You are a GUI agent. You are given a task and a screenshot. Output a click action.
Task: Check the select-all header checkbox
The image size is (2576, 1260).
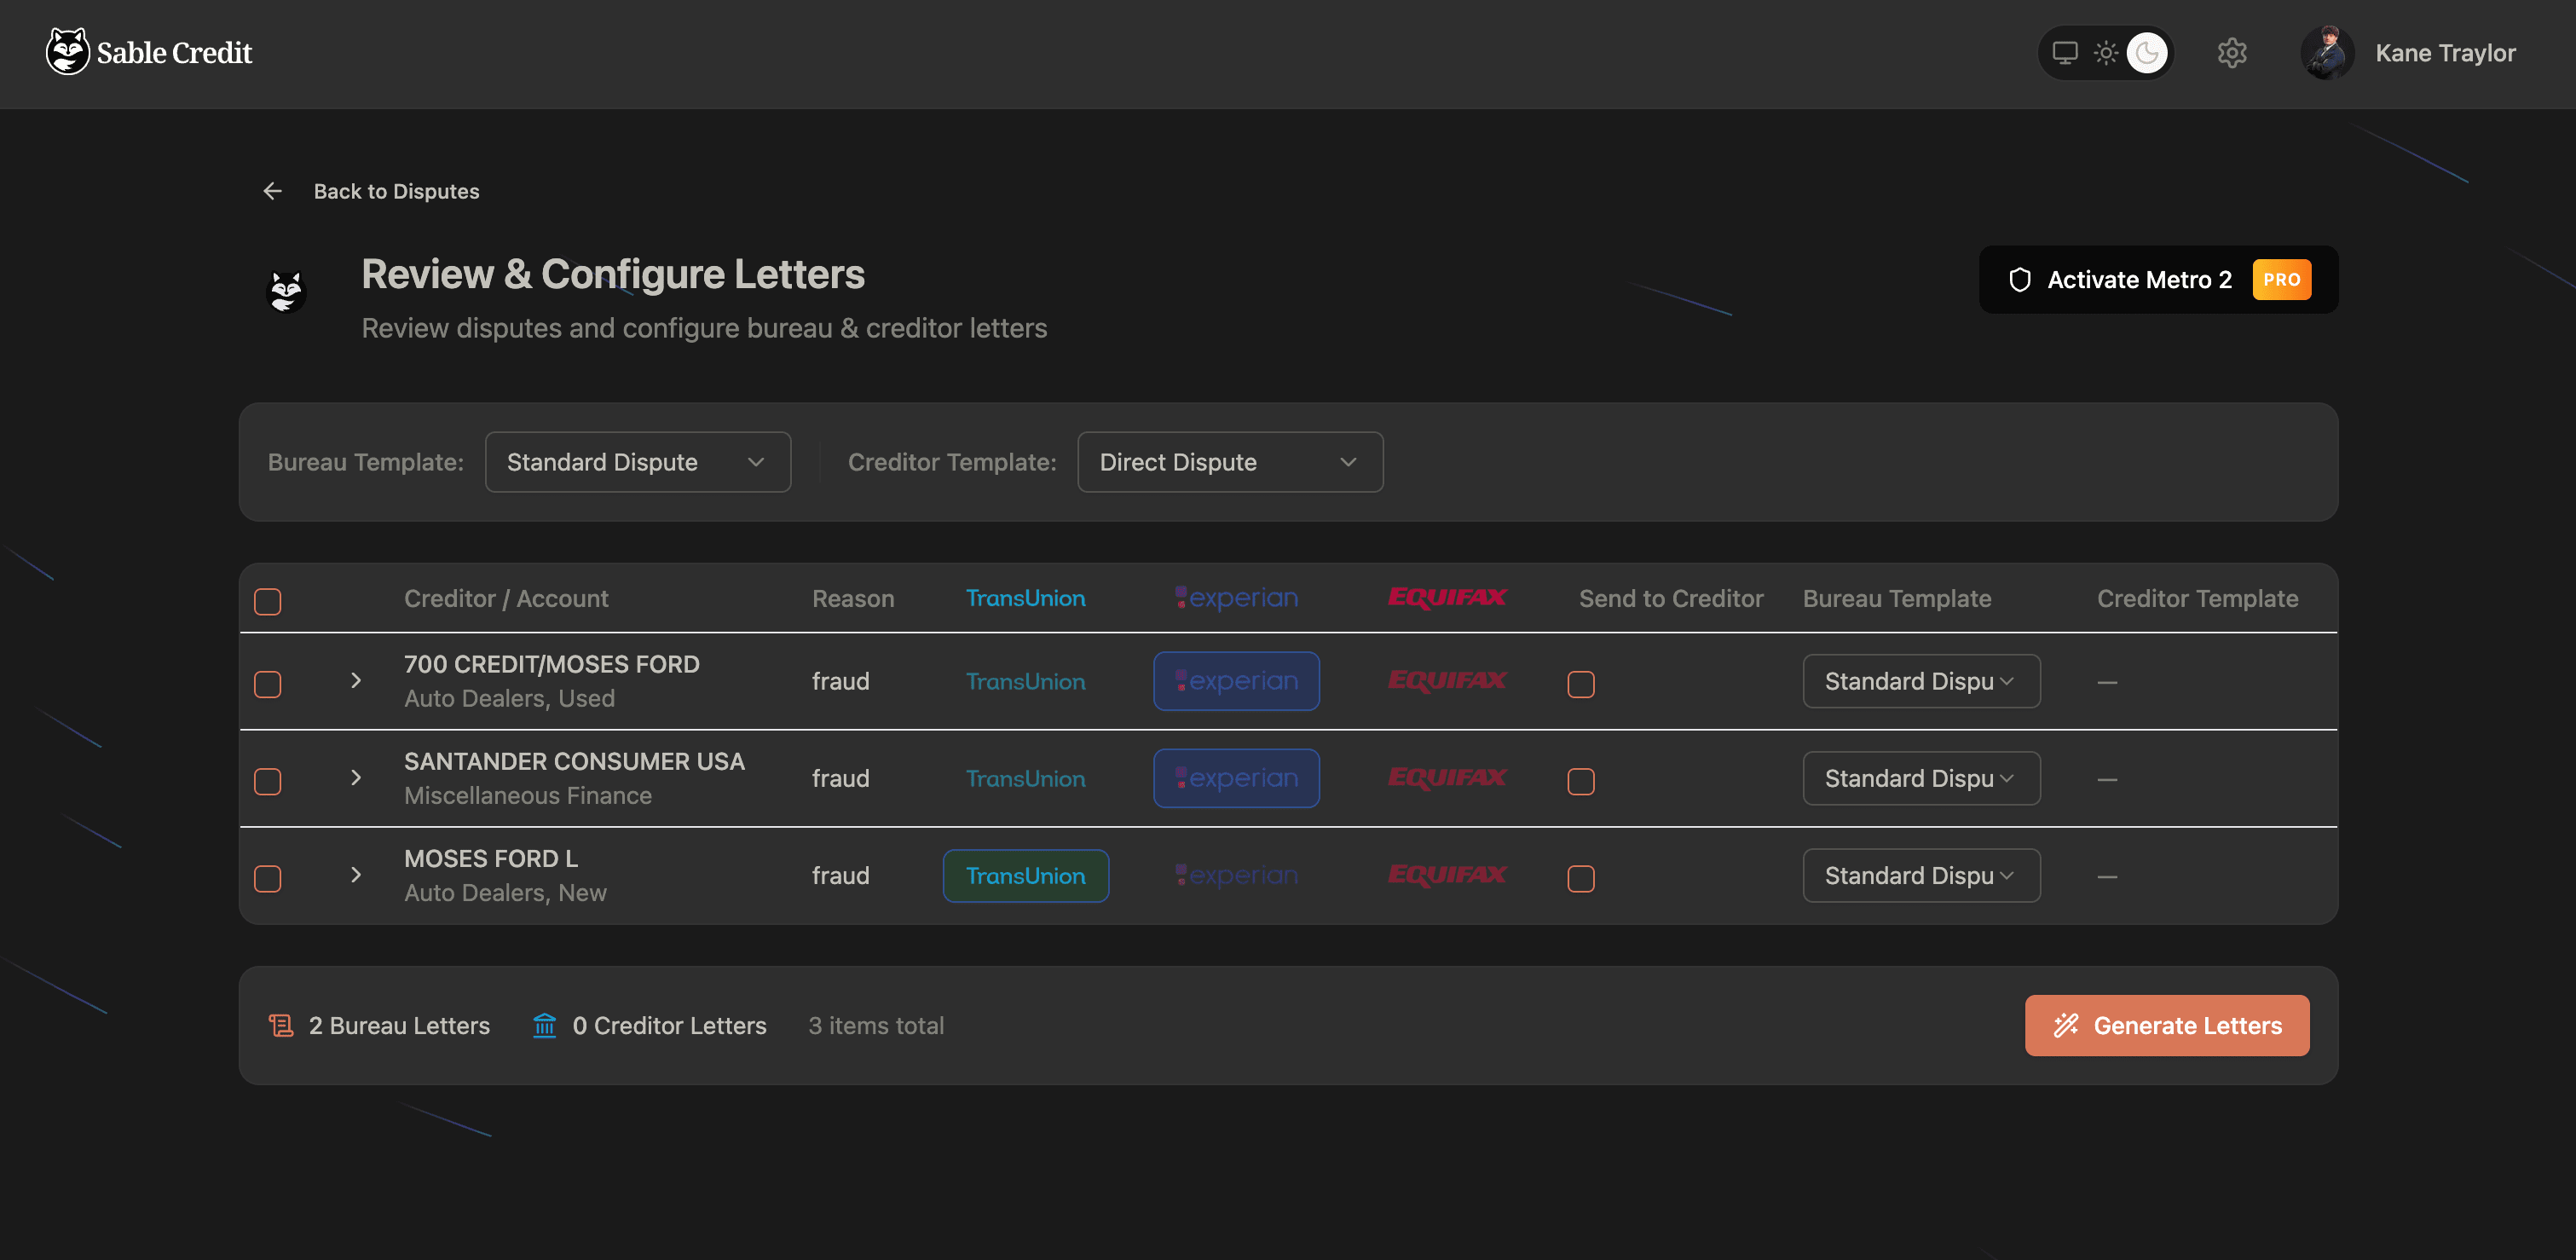click(x=267, y=601)
